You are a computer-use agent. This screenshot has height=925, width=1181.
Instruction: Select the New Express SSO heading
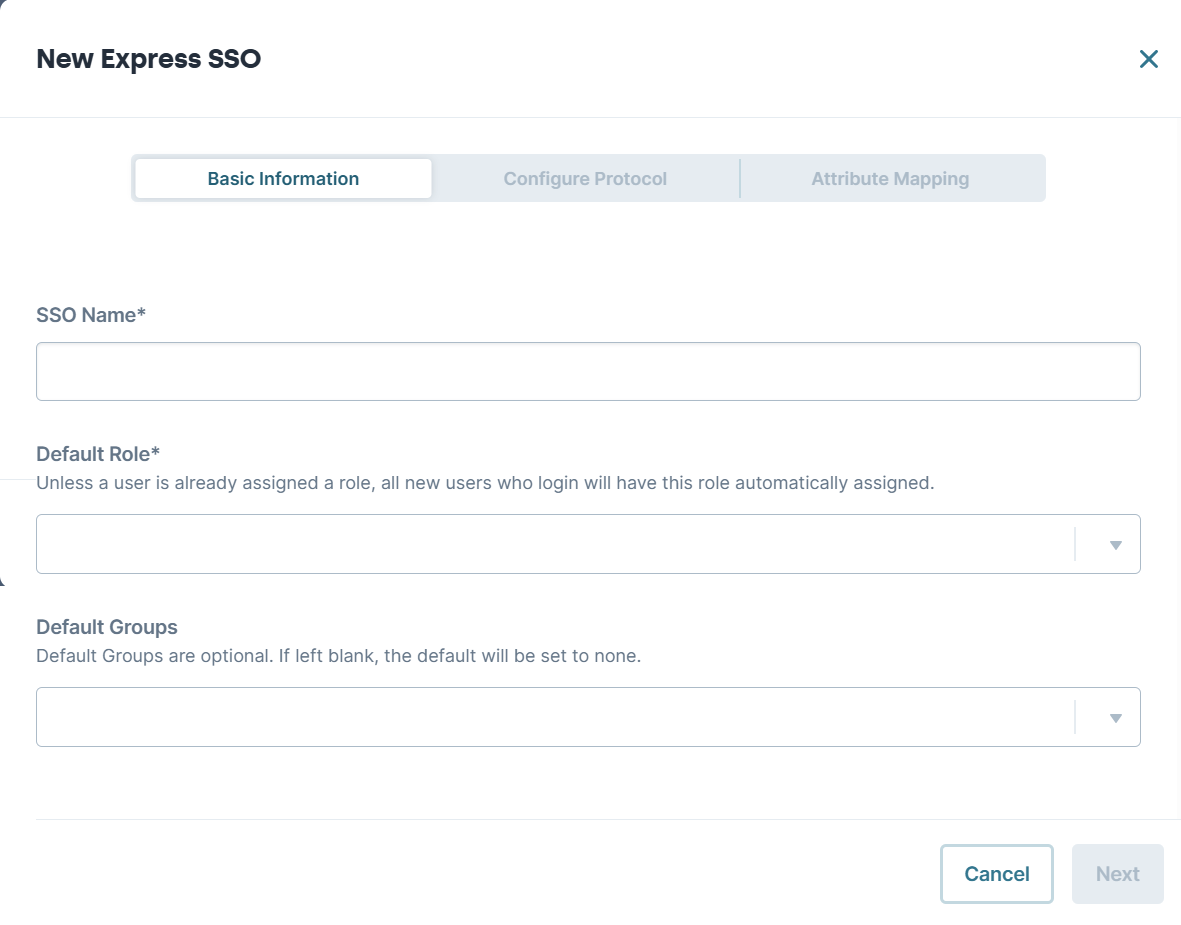click(148, 59)
